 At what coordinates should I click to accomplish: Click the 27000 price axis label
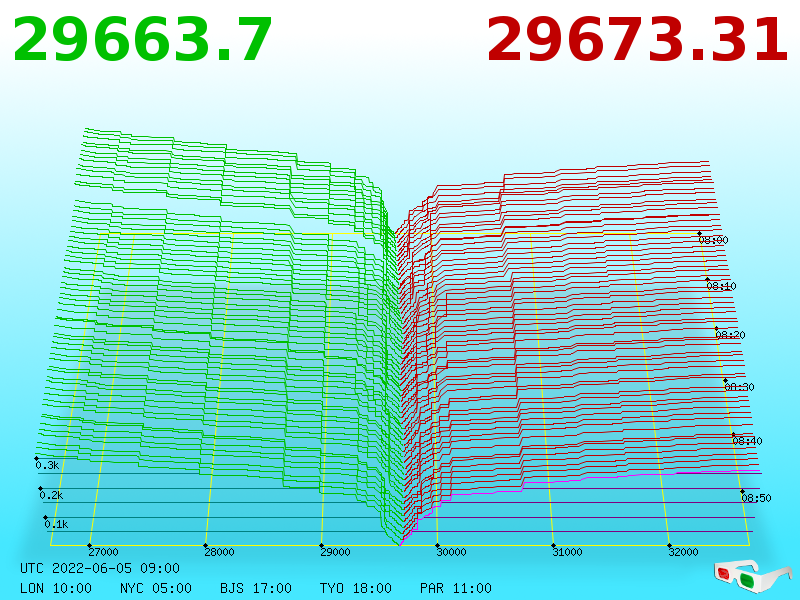[x=103, y=552]
